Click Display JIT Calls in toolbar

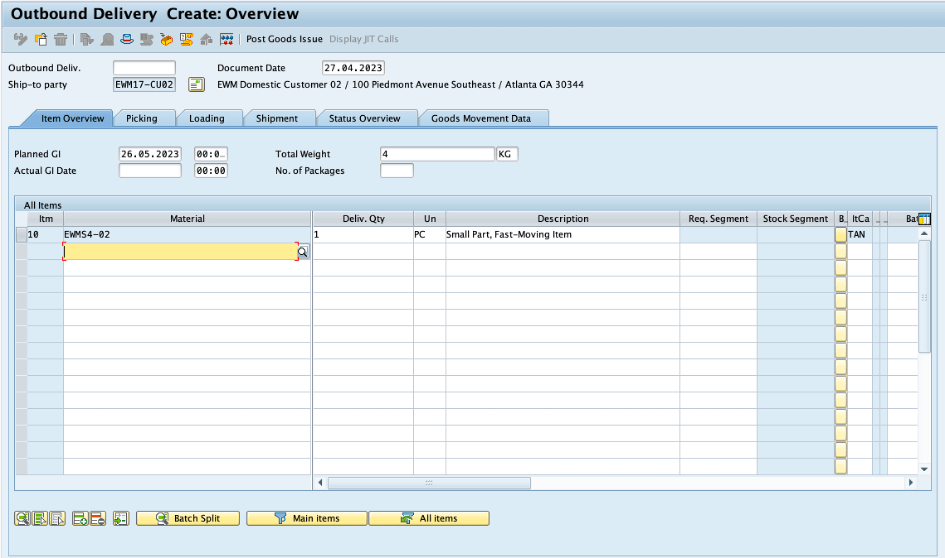(363, 39)
